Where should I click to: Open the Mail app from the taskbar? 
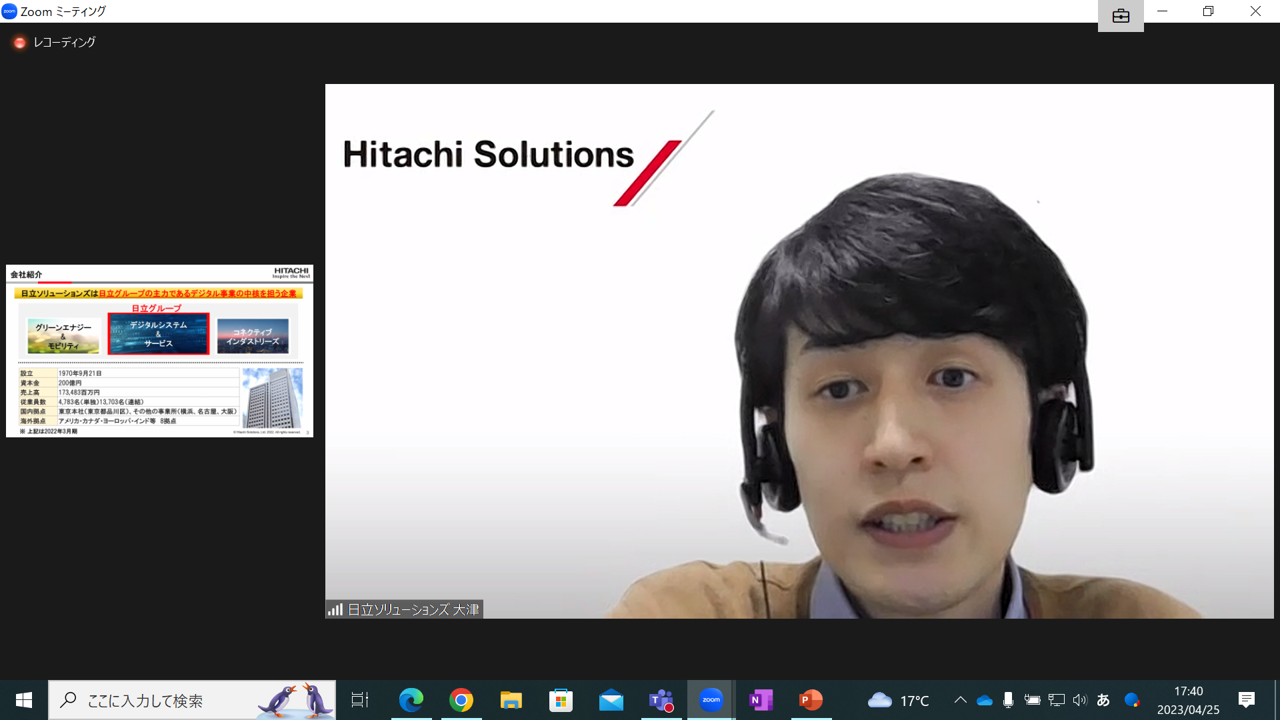[x=611, y=700]
